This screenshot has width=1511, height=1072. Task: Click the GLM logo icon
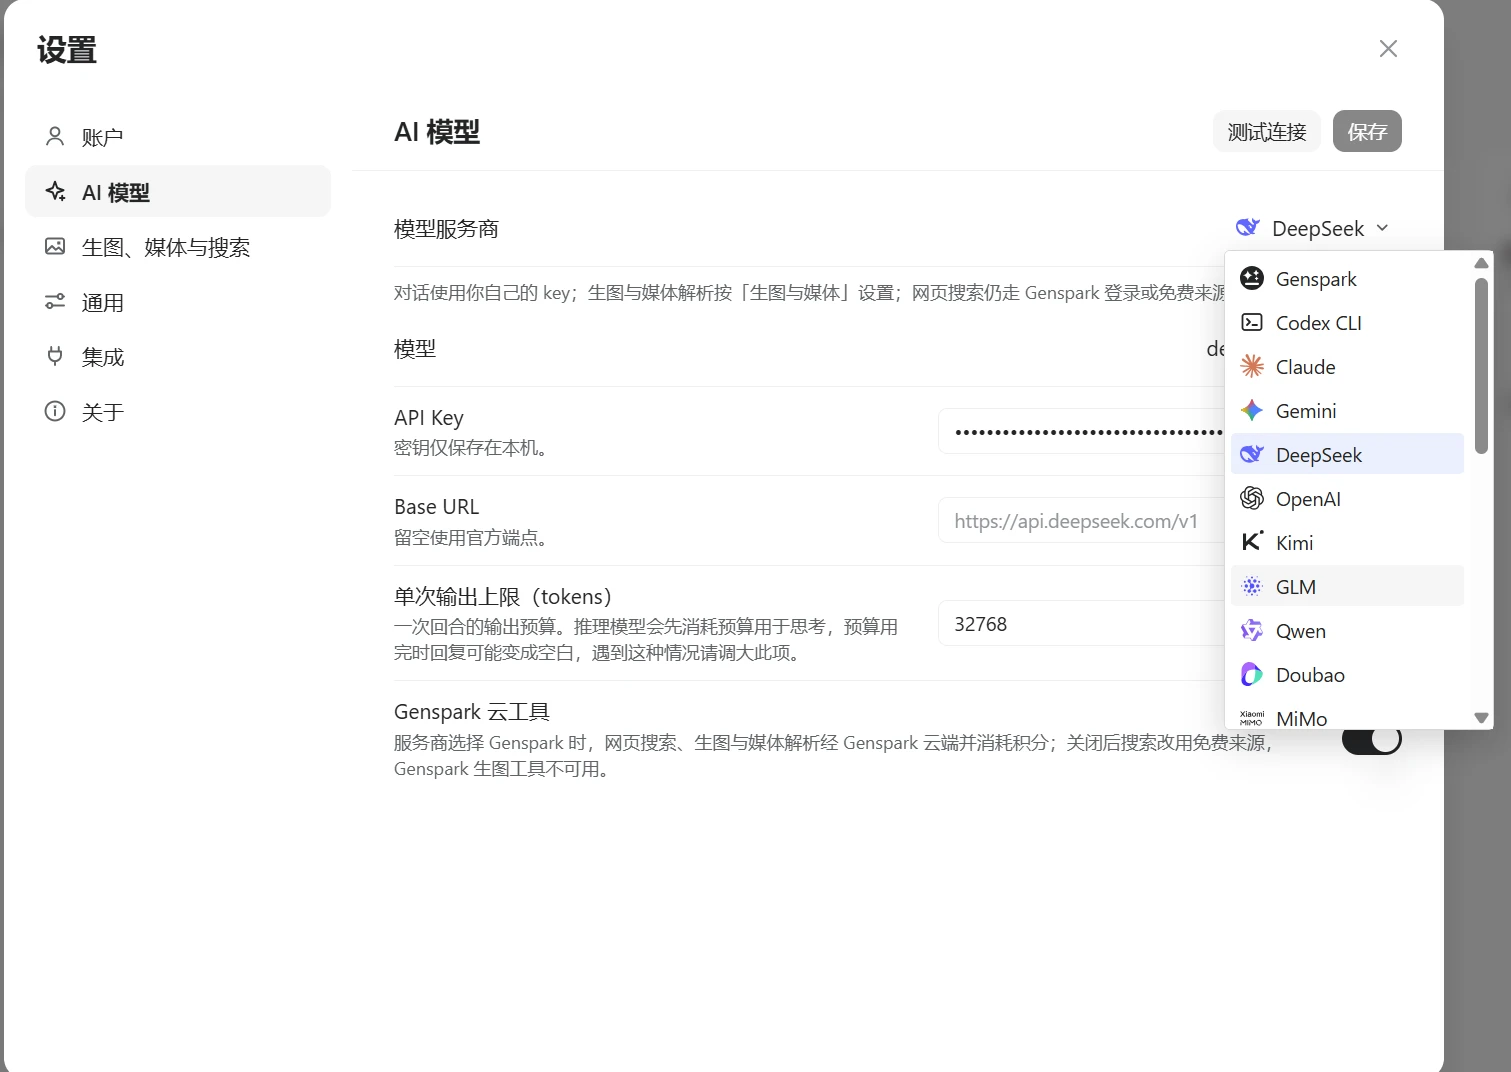1252,586
